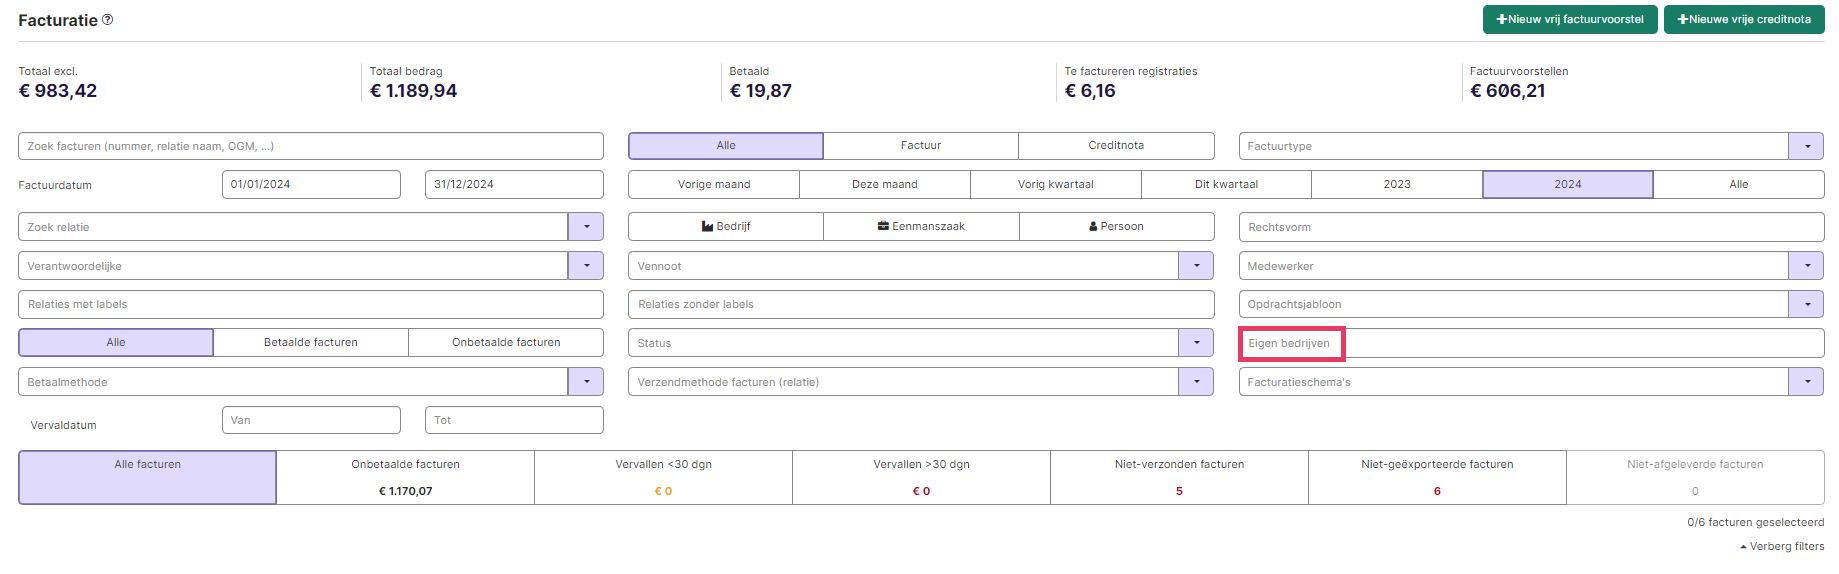Click the 31/12/2024 end date field
Screen dimensions: 1839x574
point(514,184)
